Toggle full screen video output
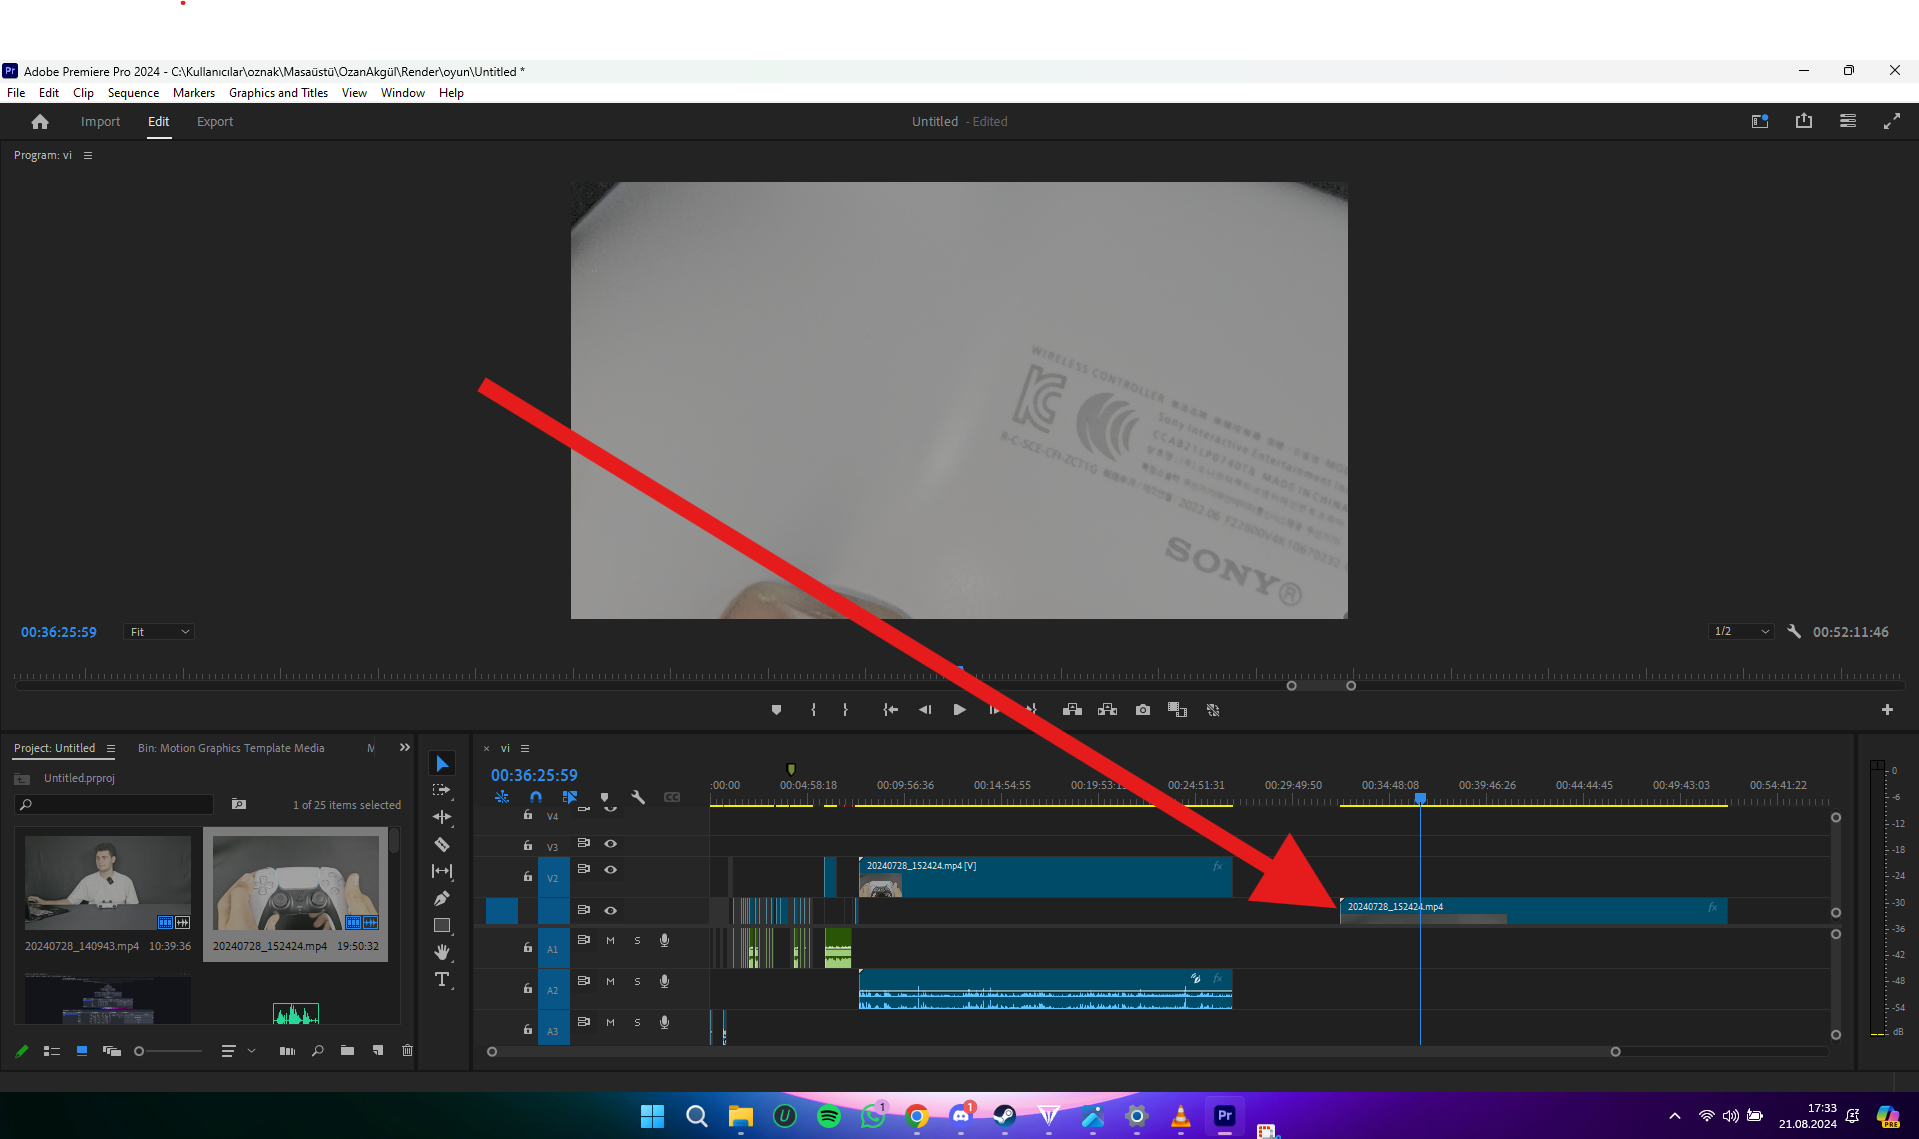1919x1139 pixels. coord(1892,121)
